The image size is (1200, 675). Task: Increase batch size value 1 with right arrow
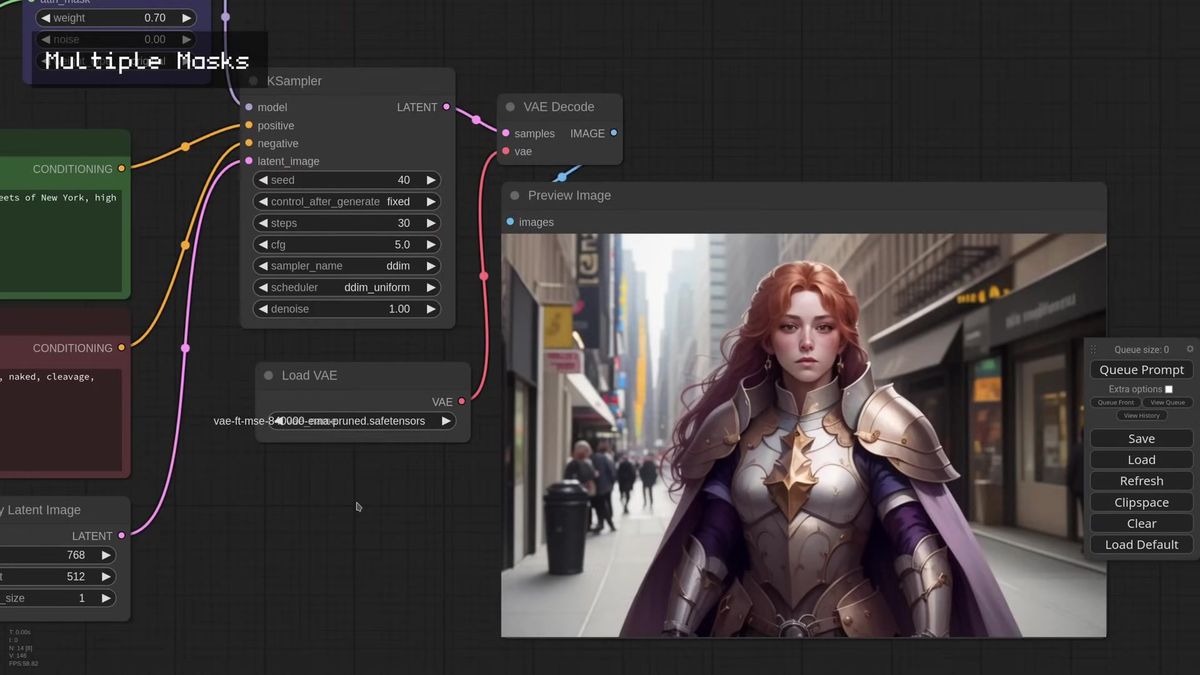click(x=106, y=598)
